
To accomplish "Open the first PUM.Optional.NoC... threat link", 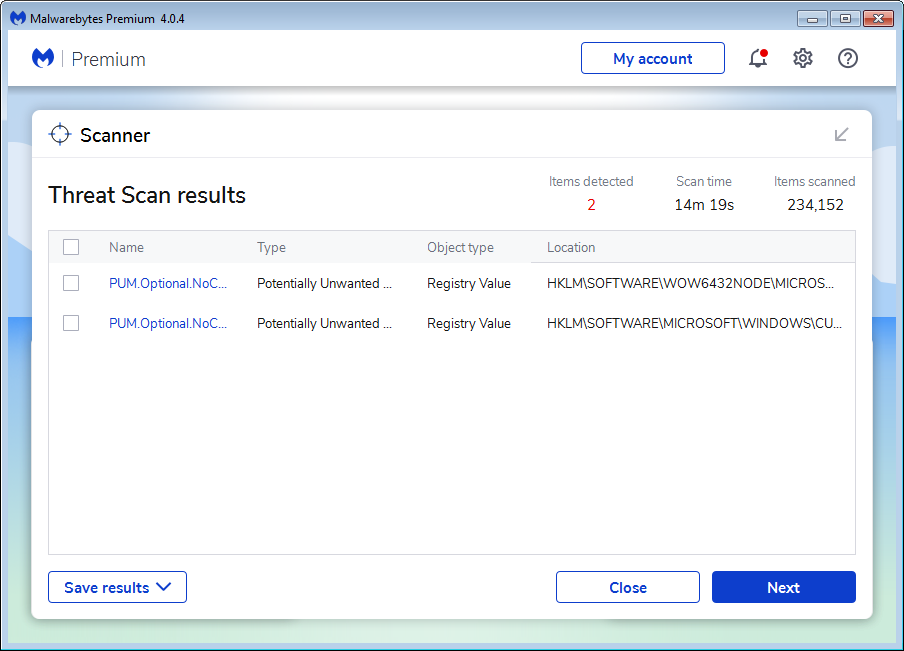I will click(168, 283).
